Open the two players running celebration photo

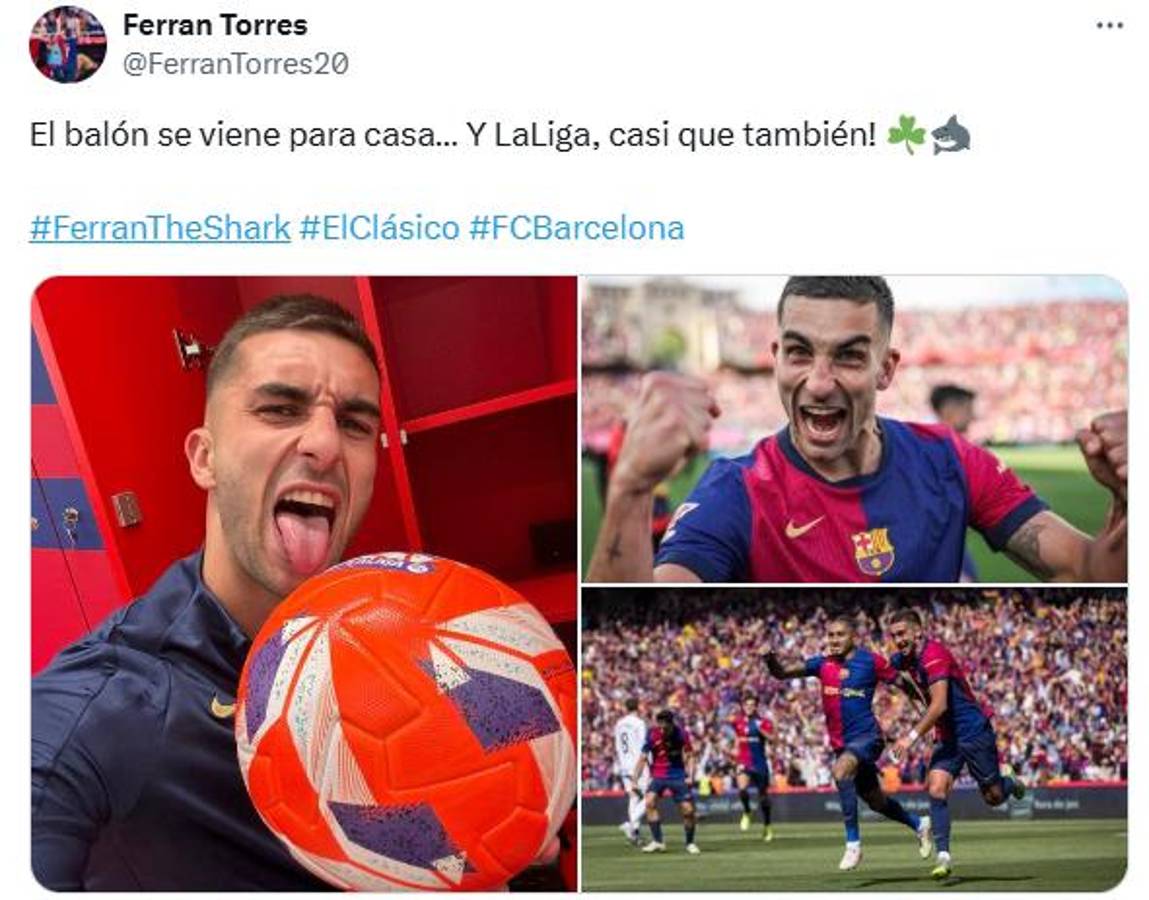pos(854,739)
